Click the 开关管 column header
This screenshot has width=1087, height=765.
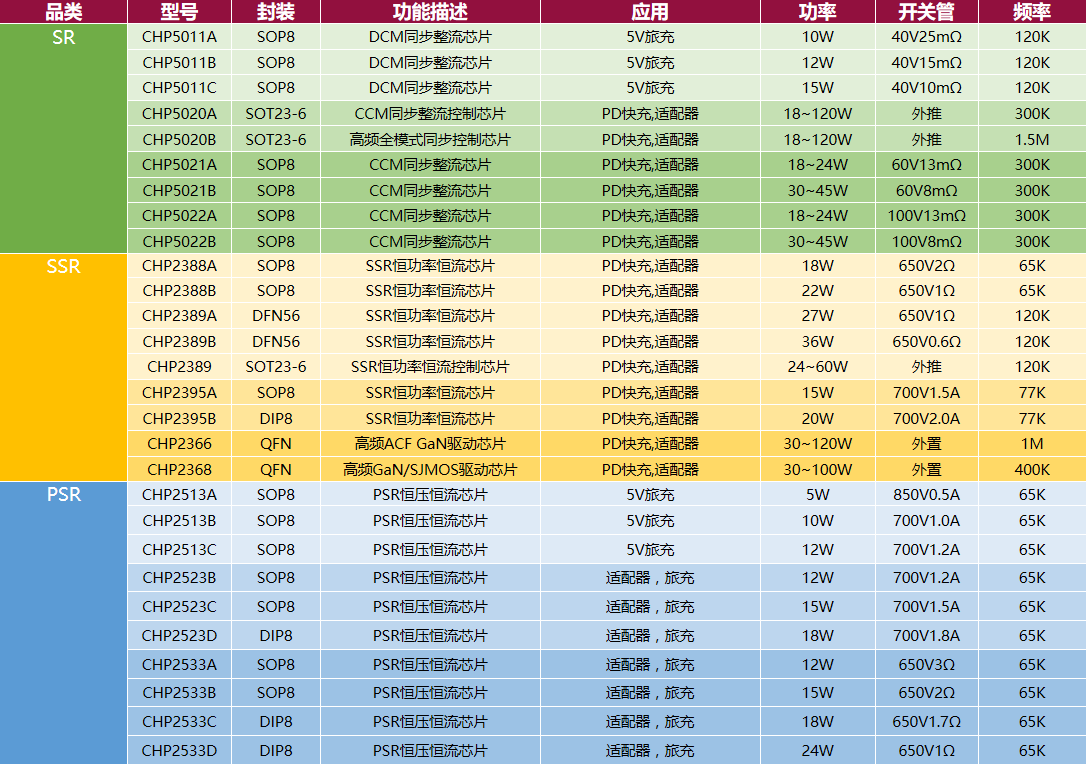pyautogui.click(x=927, y=12)
